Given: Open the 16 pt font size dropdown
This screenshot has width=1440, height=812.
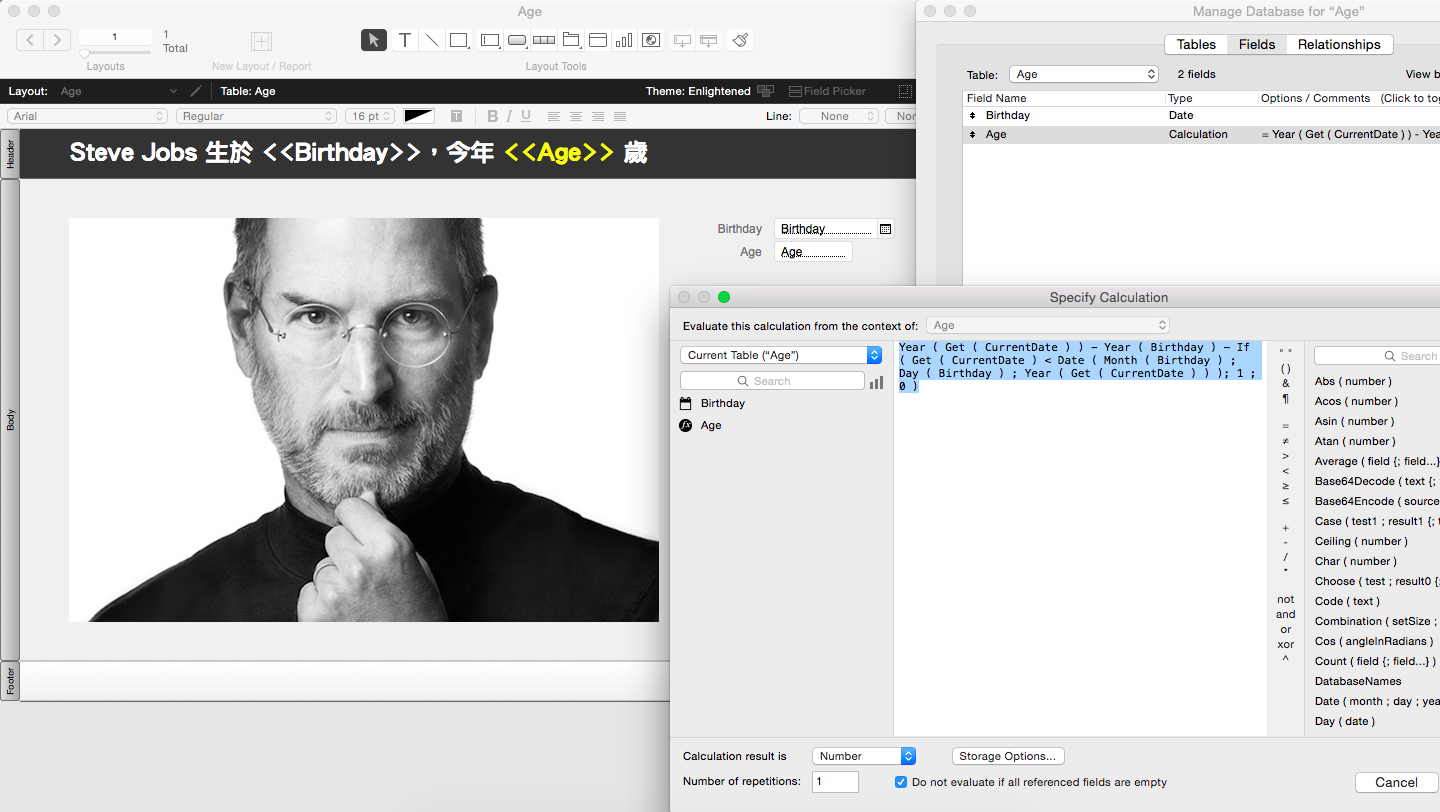Looking at the screenshot, I should pos(370,116).
